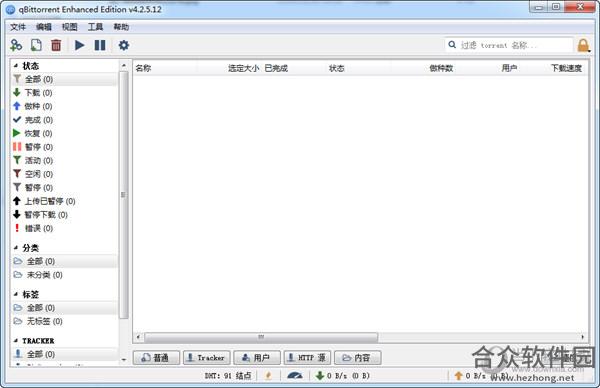Image resolution: width=600 pixels, height=388 pixels.
Task: Click the lock UI padlock icon
Action: [583, 46]
